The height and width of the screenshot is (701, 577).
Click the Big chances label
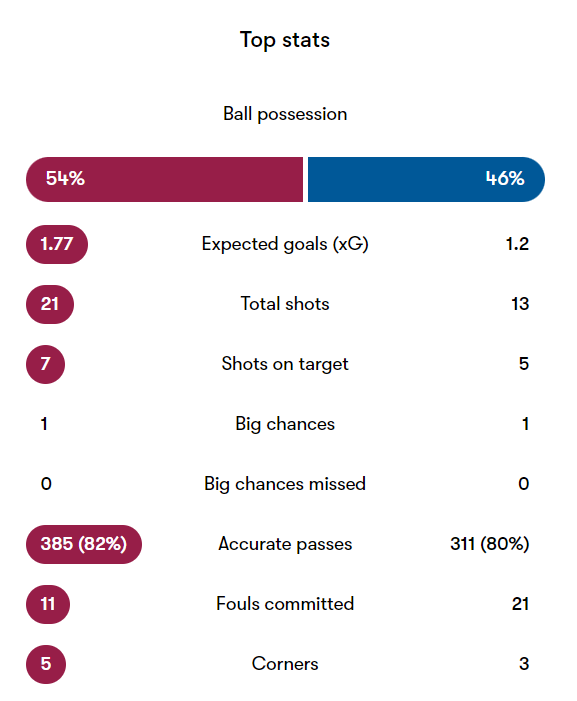285,424
